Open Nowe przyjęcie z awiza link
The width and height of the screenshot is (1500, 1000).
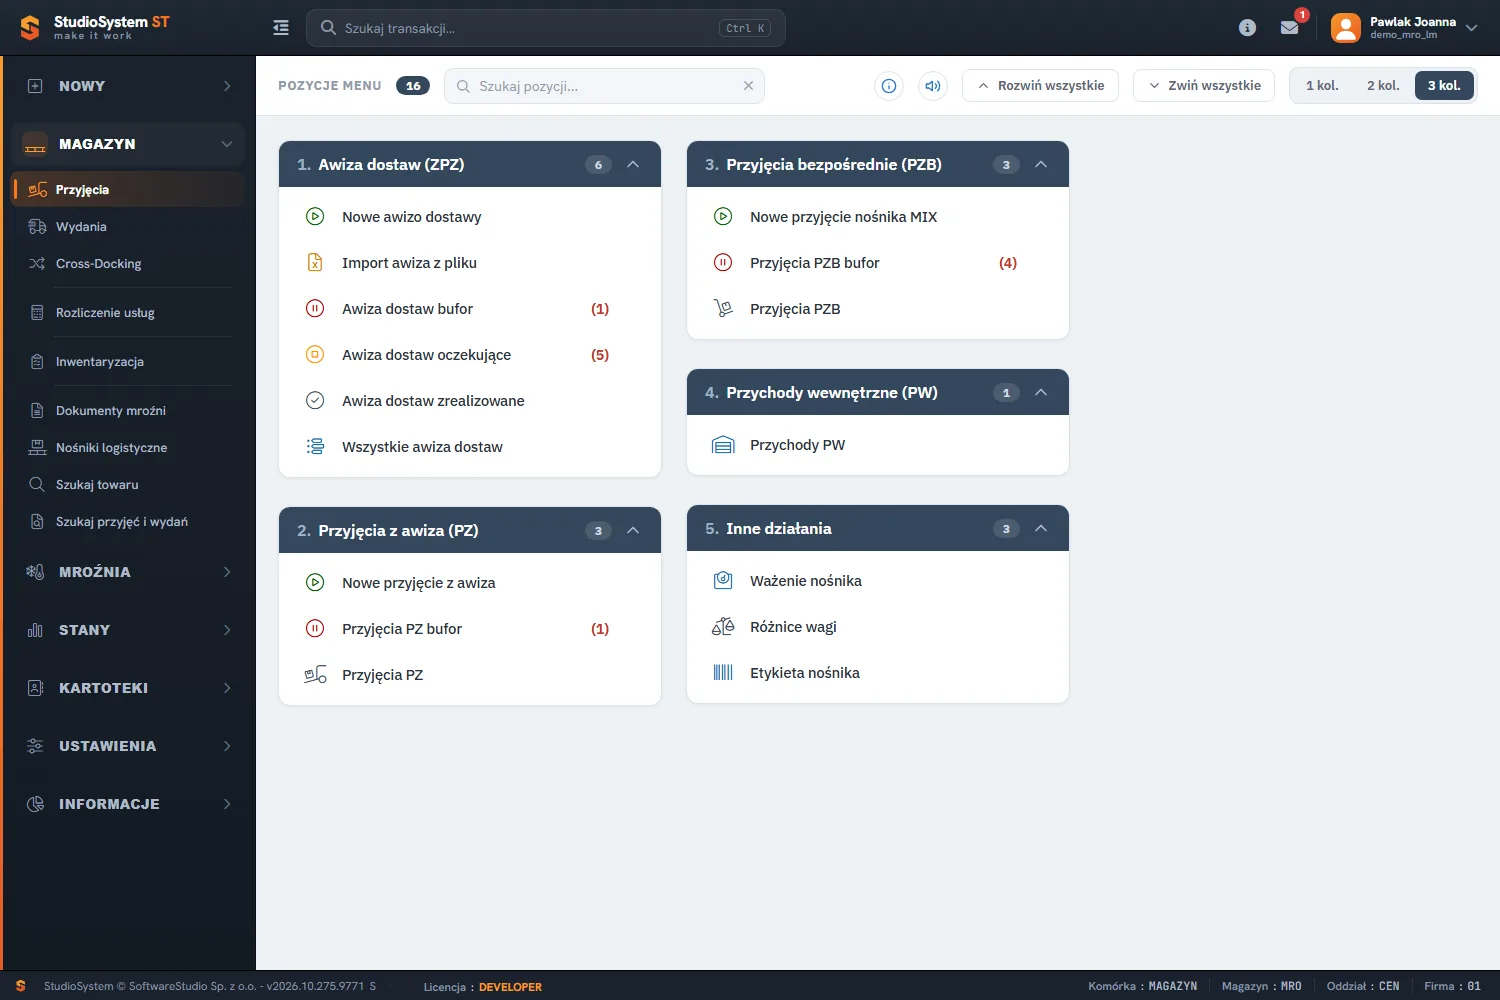[x=418, y=583]
